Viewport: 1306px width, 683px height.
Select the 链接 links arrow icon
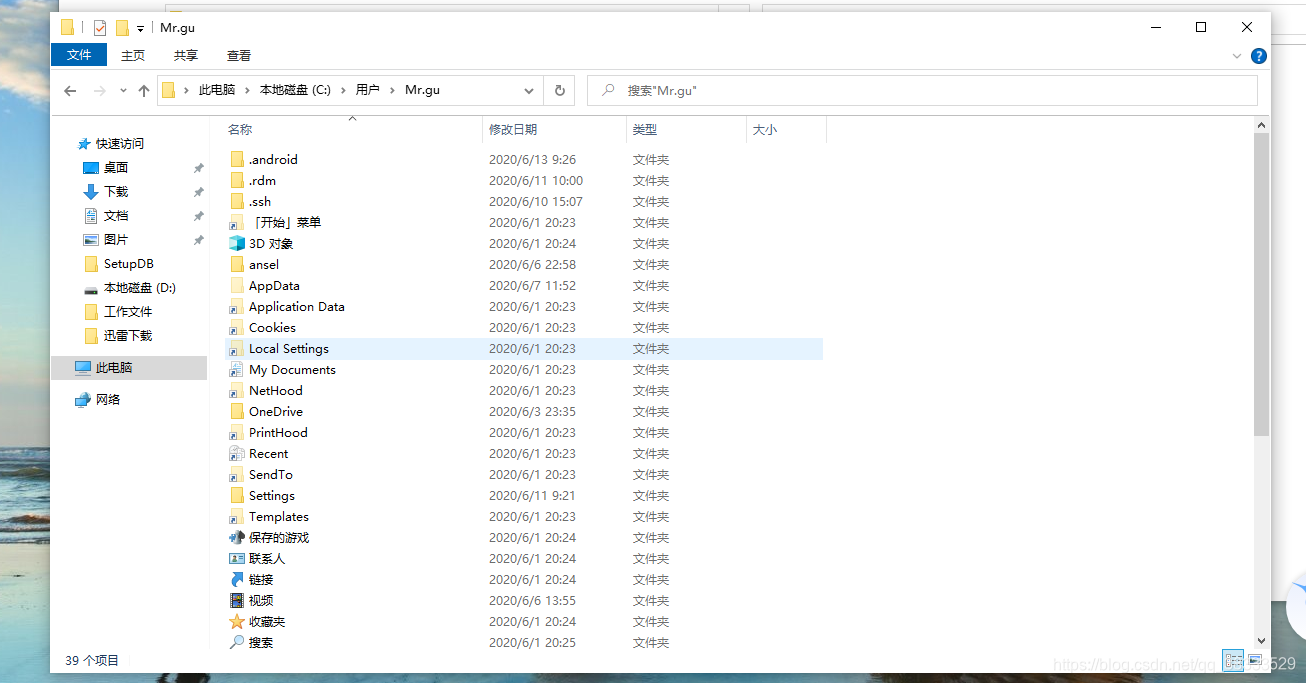237,579
